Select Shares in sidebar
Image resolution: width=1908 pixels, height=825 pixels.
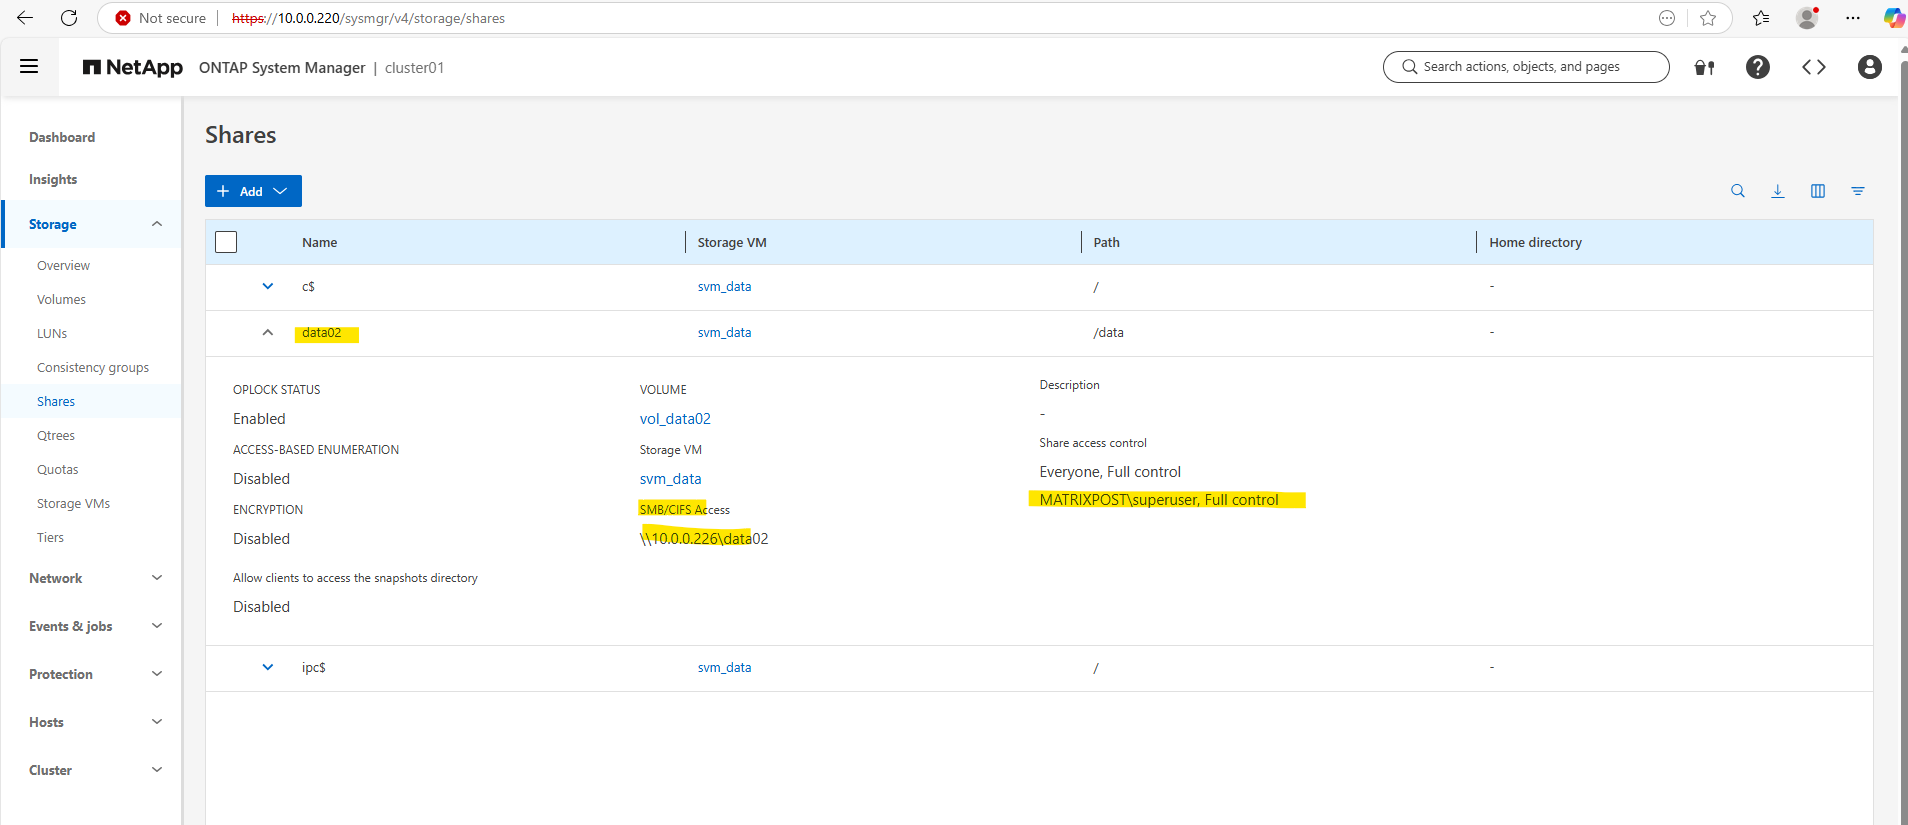[x=56, y=401]
